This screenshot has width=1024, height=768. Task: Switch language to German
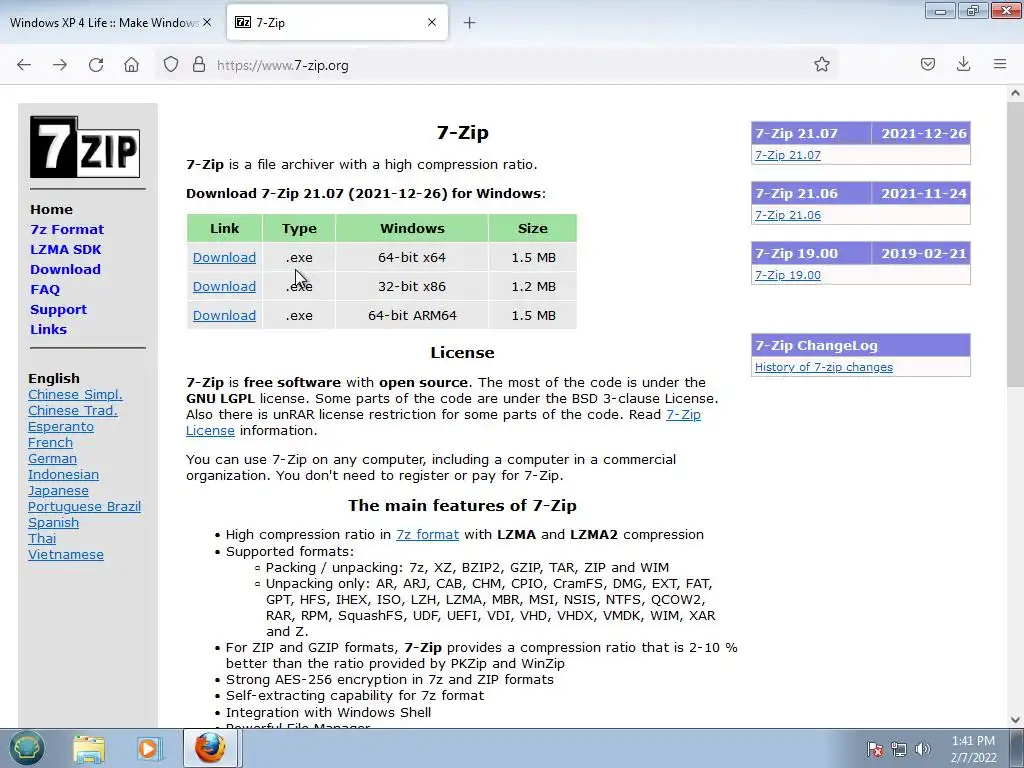click(52, 458)
